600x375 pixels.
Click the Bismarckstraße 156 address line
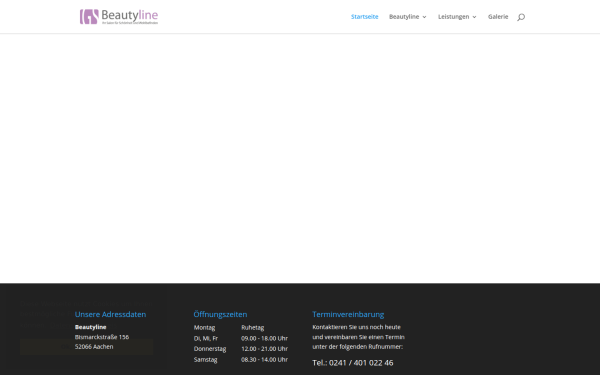coord(102,337)
